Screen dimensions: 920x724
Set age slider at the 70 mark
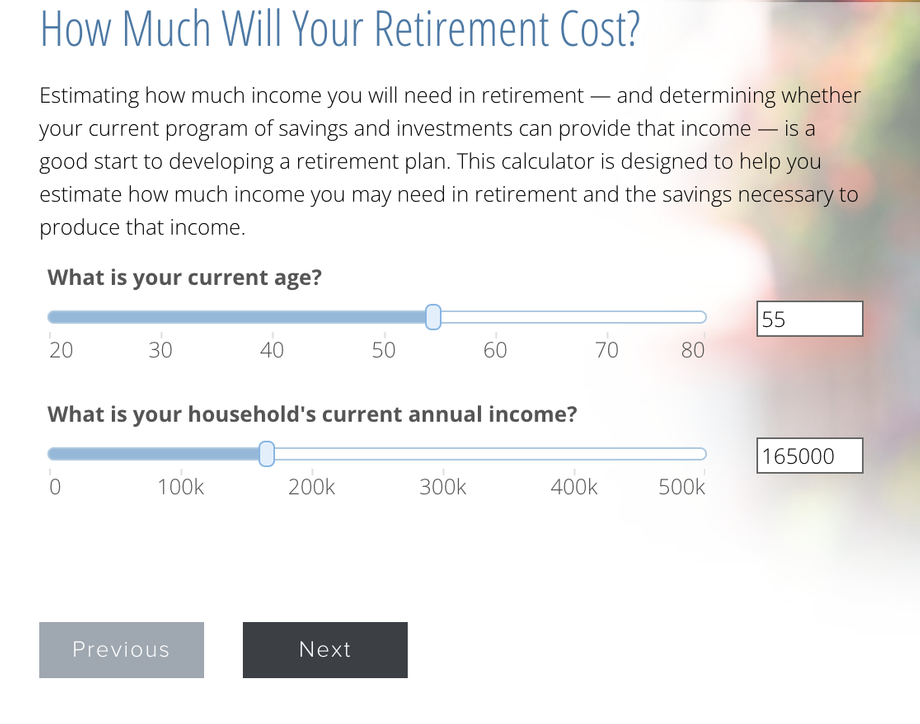(607, 317)
